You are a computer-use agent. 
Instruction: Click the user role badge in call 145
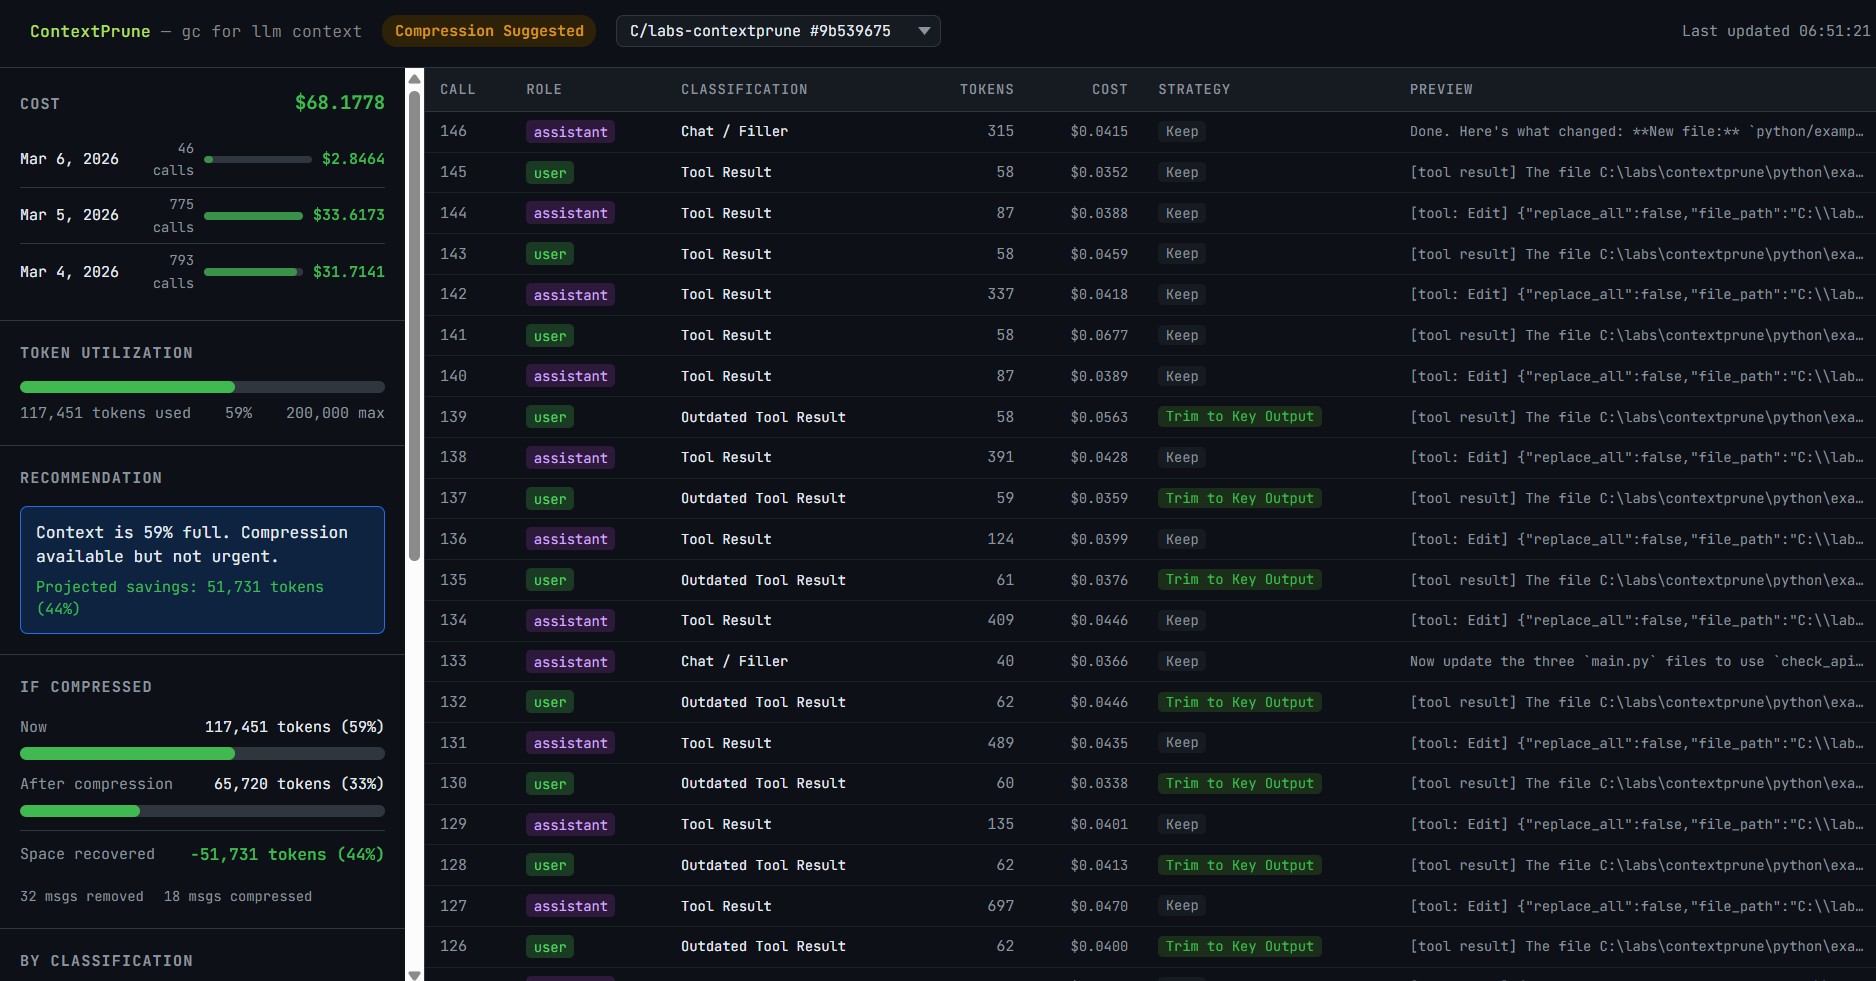(x=550, y=173)
